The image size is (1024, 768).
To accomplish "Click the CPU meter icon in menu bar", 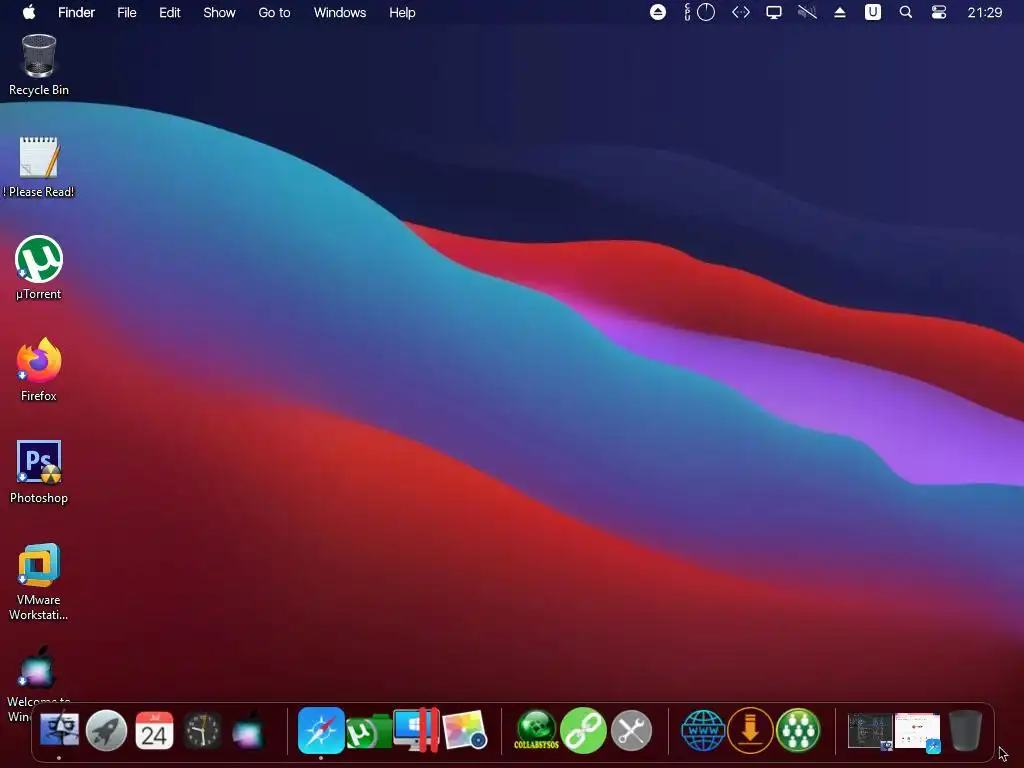I will click(x=699, y=12).
